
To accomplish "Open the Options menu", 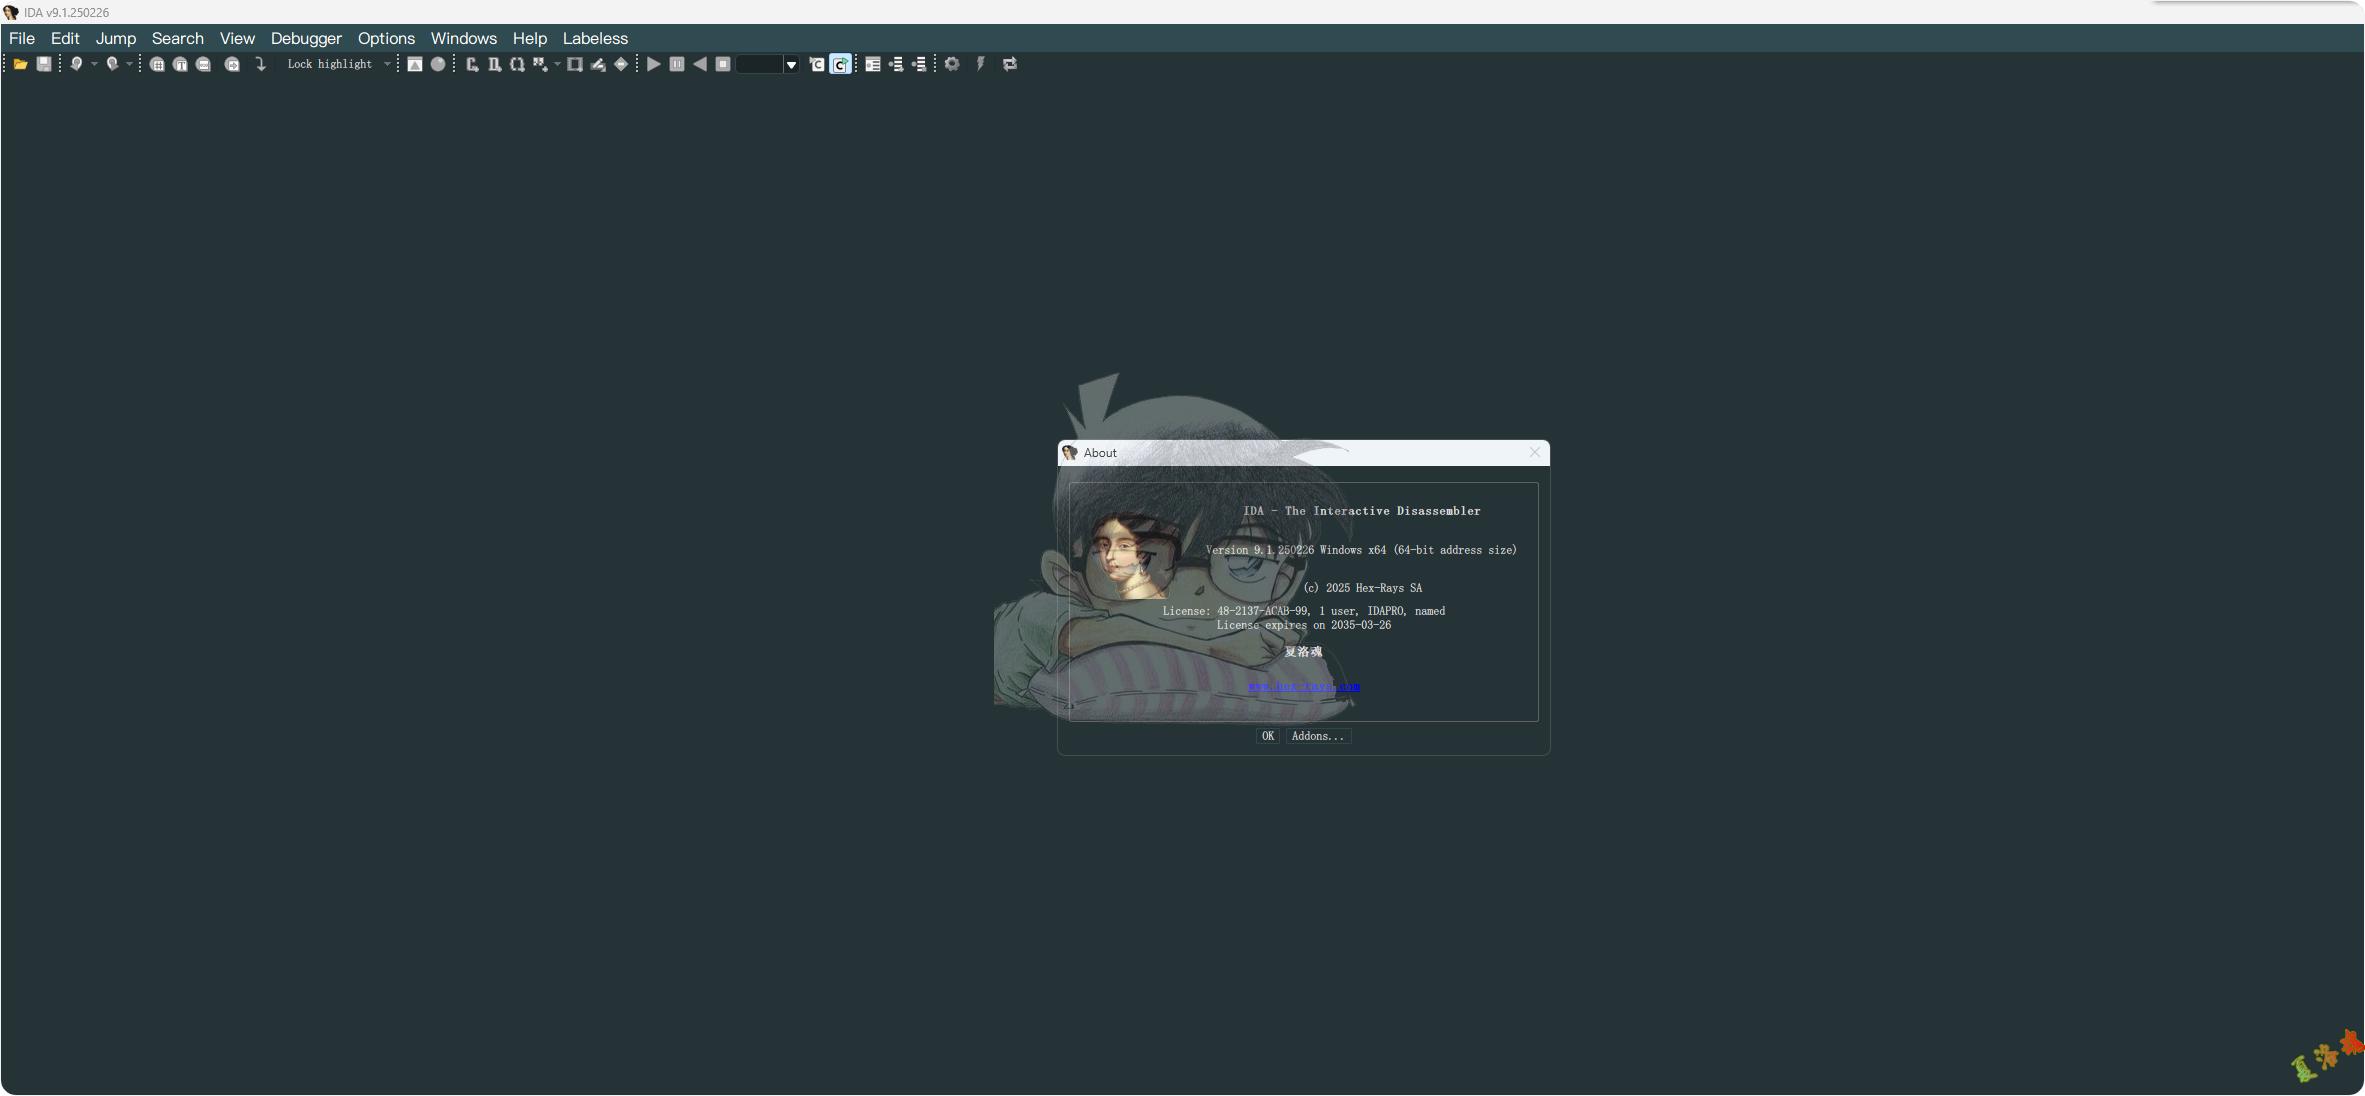I will 386,38.
